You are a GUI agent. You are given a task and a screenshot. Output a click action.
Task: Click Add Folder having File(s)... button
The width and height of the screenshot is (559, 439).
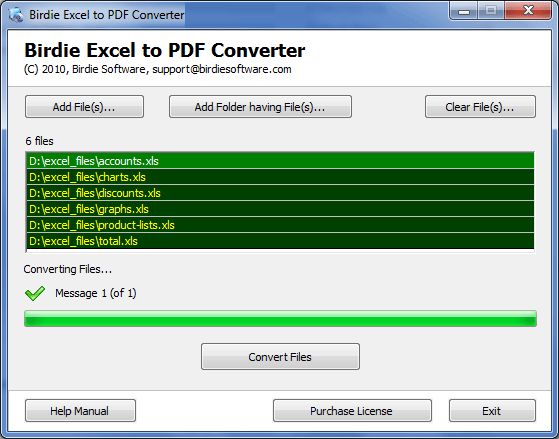(x=260, y=107)
